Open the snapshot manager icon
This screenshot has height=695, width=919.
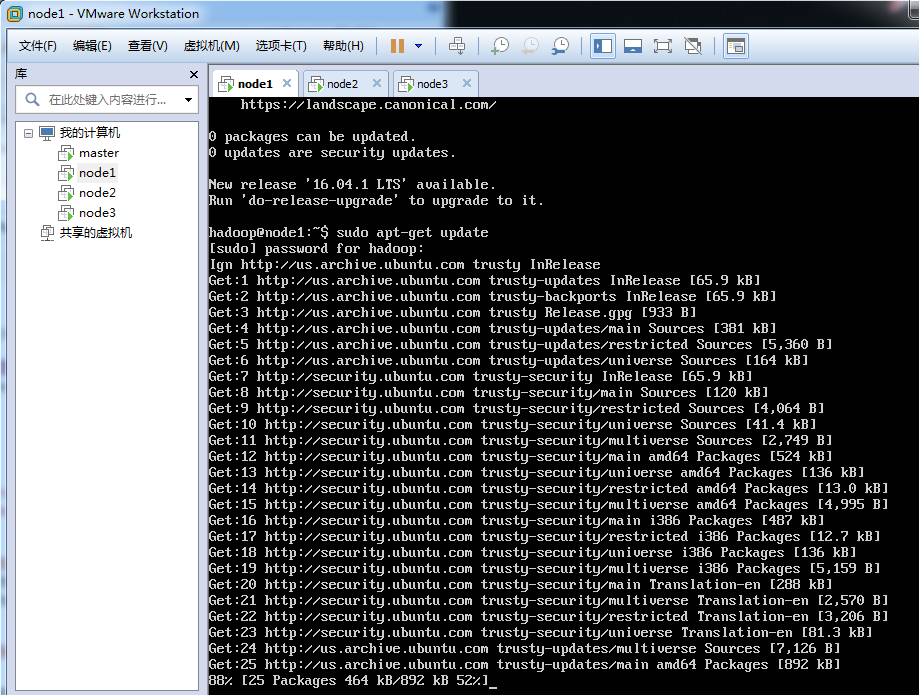pos(560,46)
